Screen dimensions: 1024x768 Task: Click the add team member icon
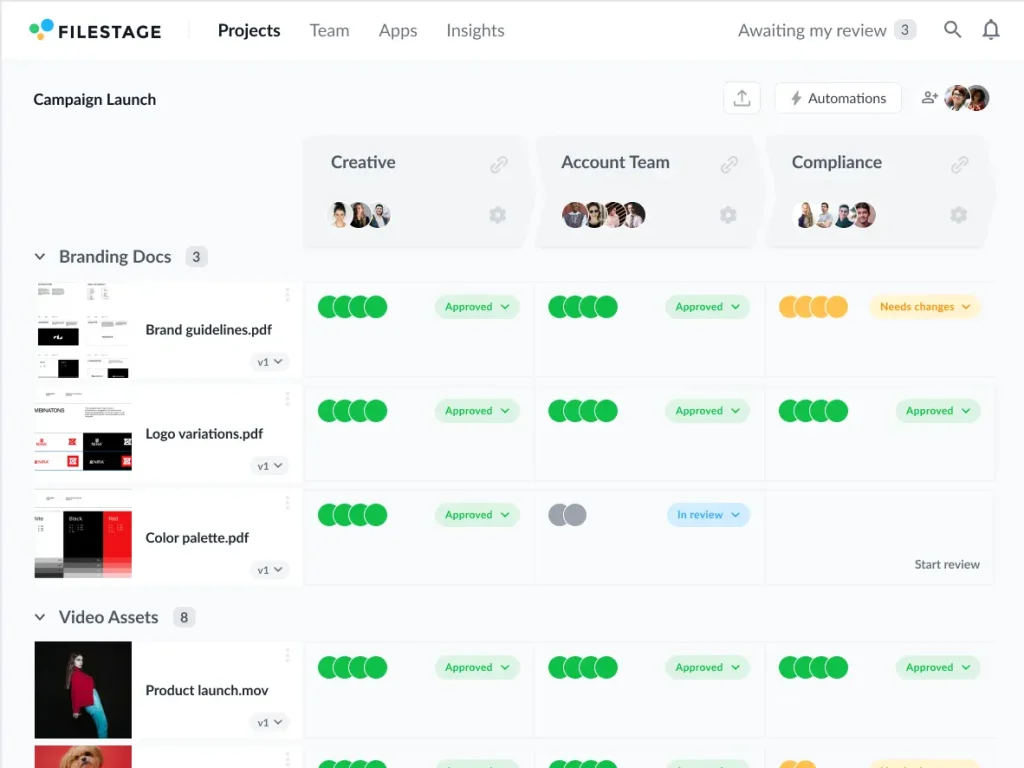930,98
